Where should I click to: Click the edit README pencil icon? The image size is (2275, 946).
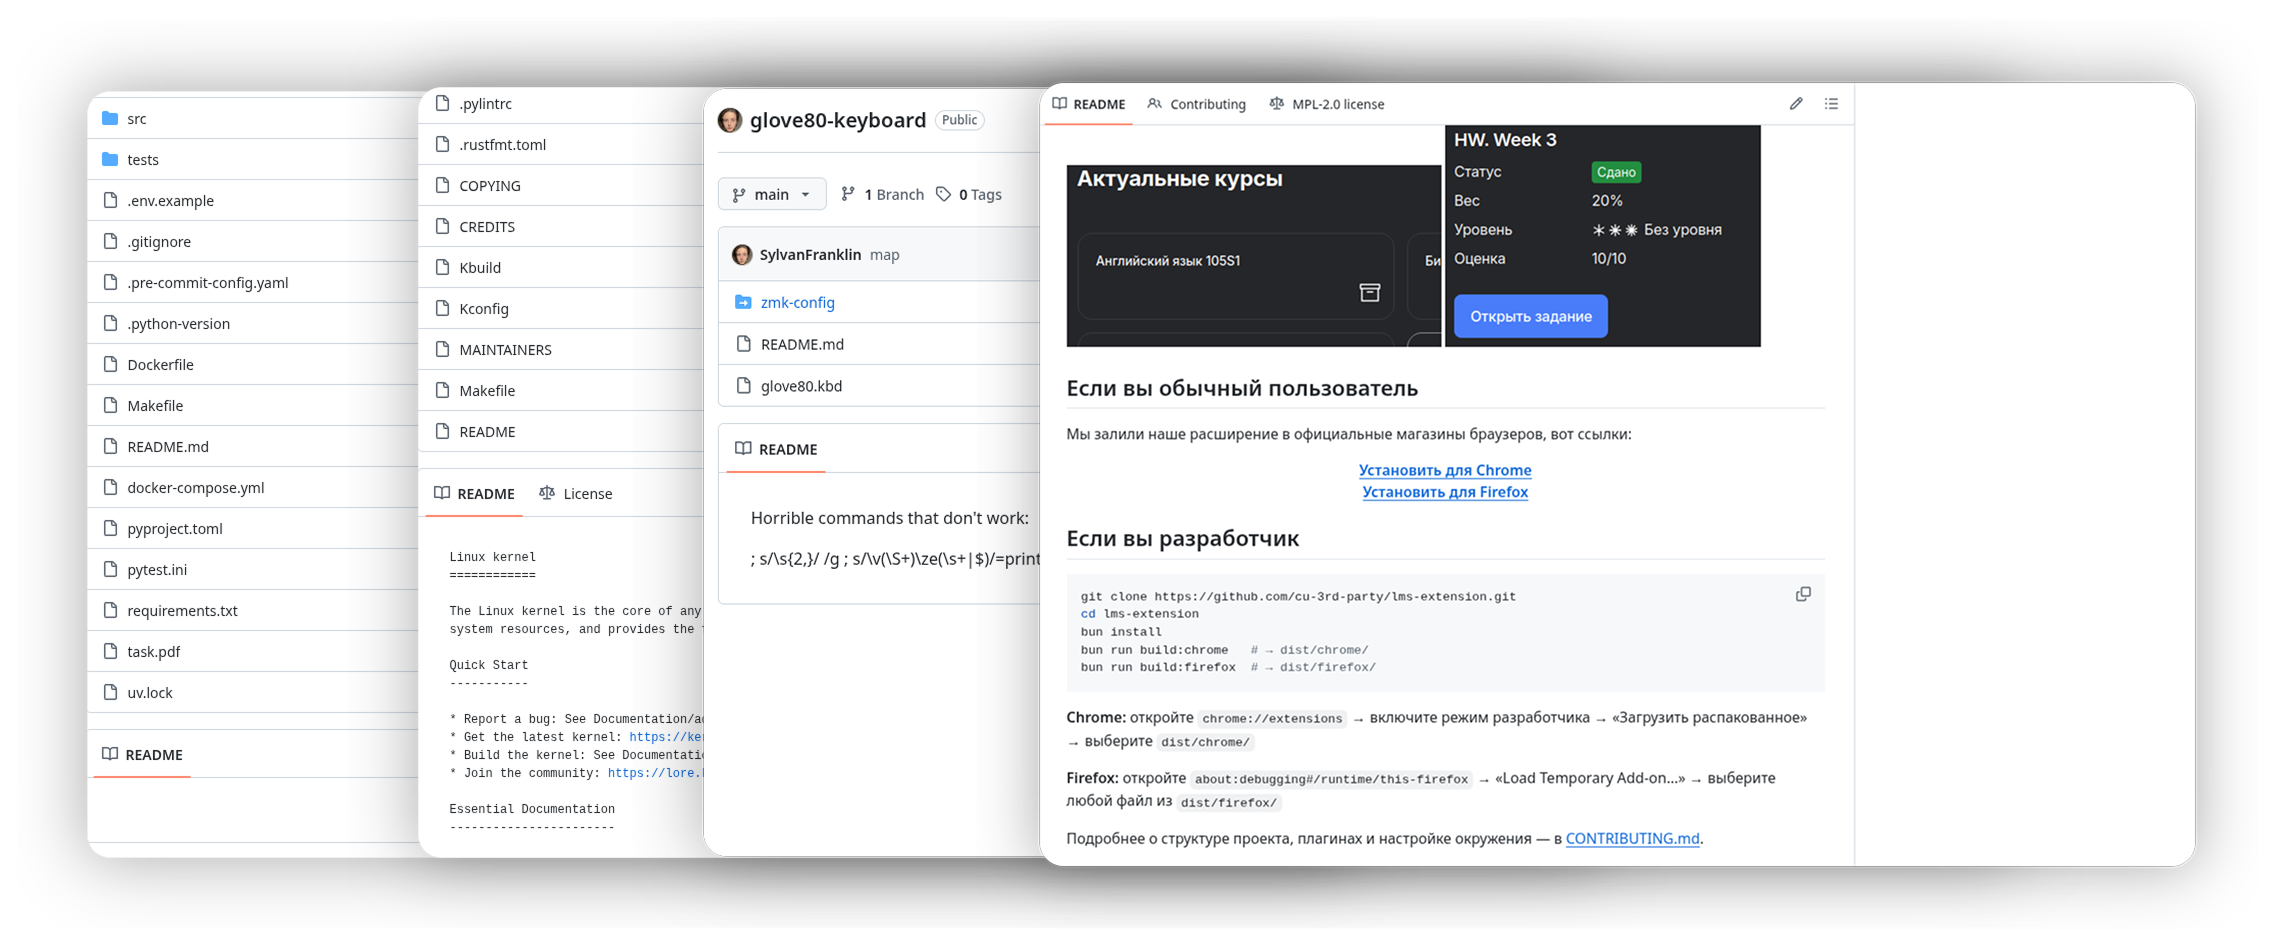pos(1796,104)
